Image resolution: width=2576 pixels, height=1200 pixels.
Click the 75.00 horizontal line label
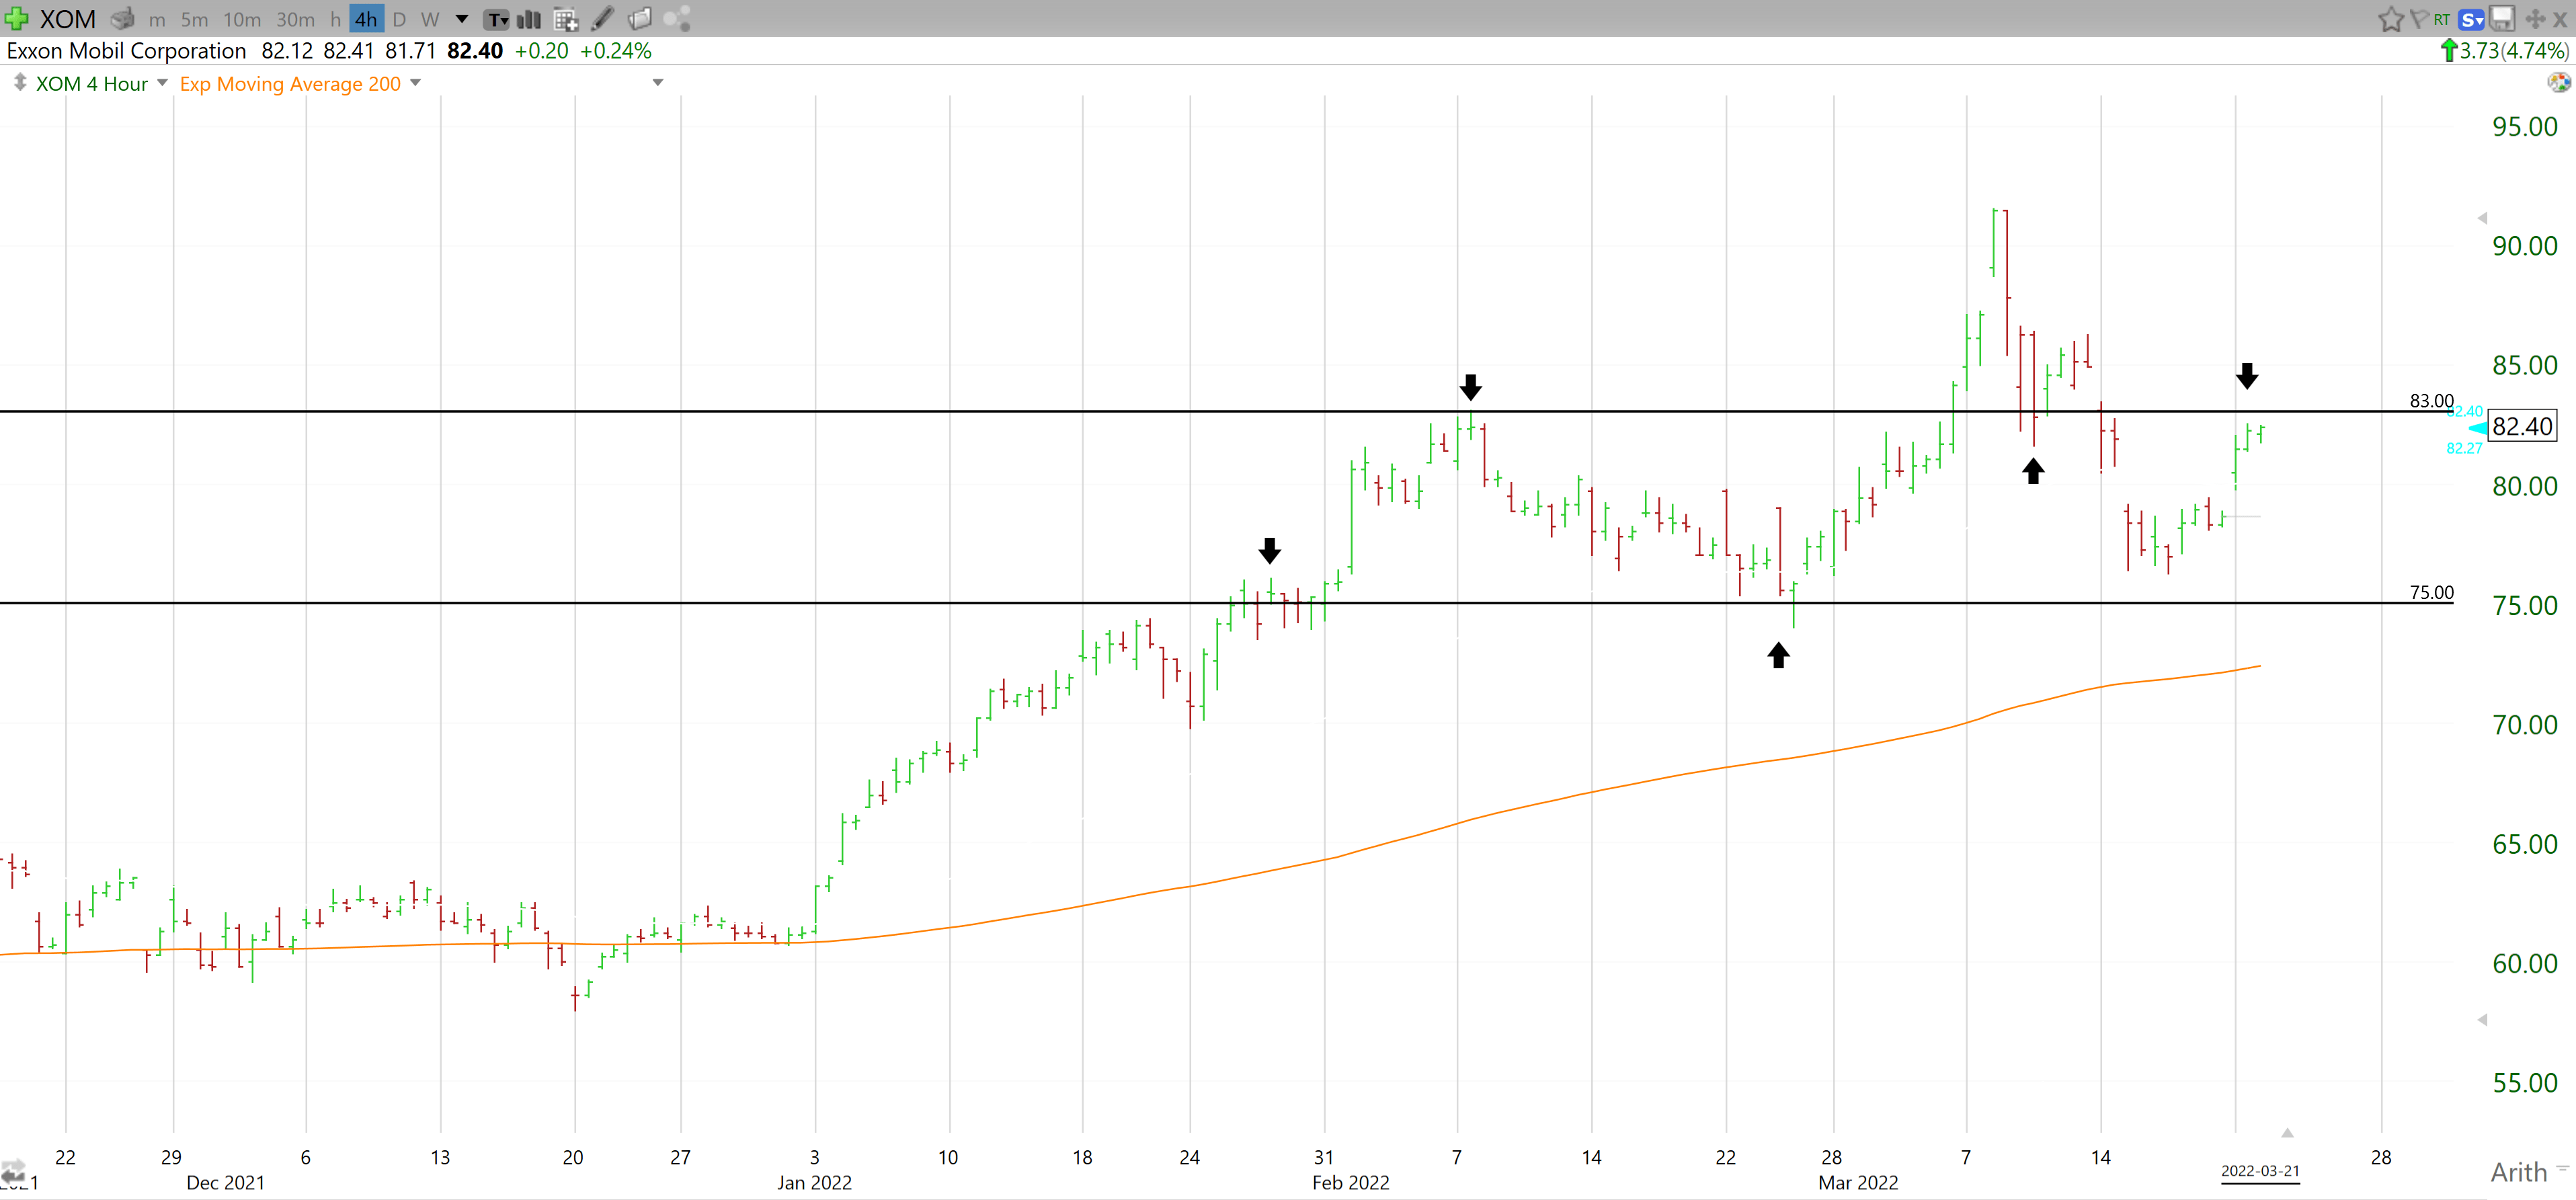tap(2431, 592)
